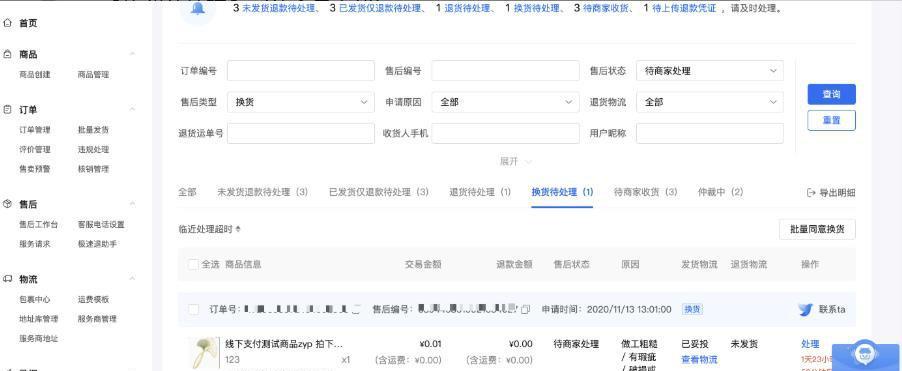Click the 批量同意换货 button
902x371 pixels.
[x=817, y=229]
